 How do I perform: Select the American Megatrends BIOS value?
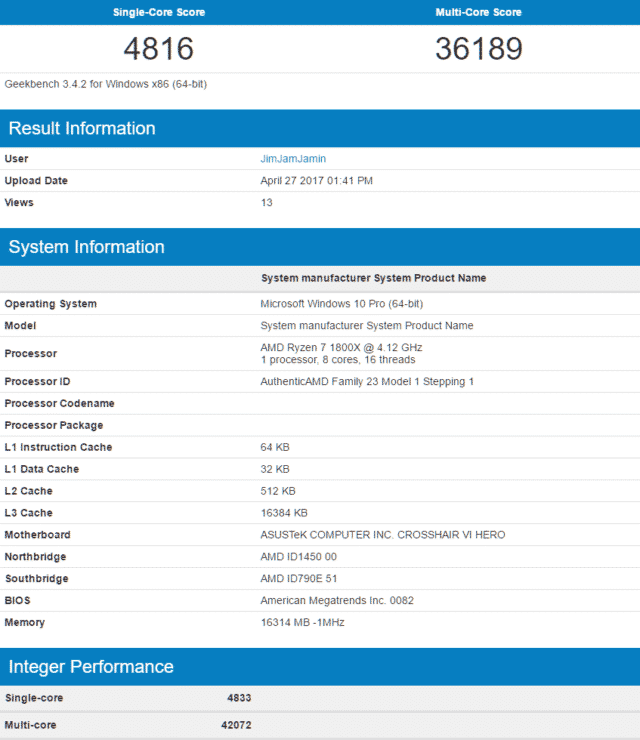pyautogui.click(x=337, y=600)
